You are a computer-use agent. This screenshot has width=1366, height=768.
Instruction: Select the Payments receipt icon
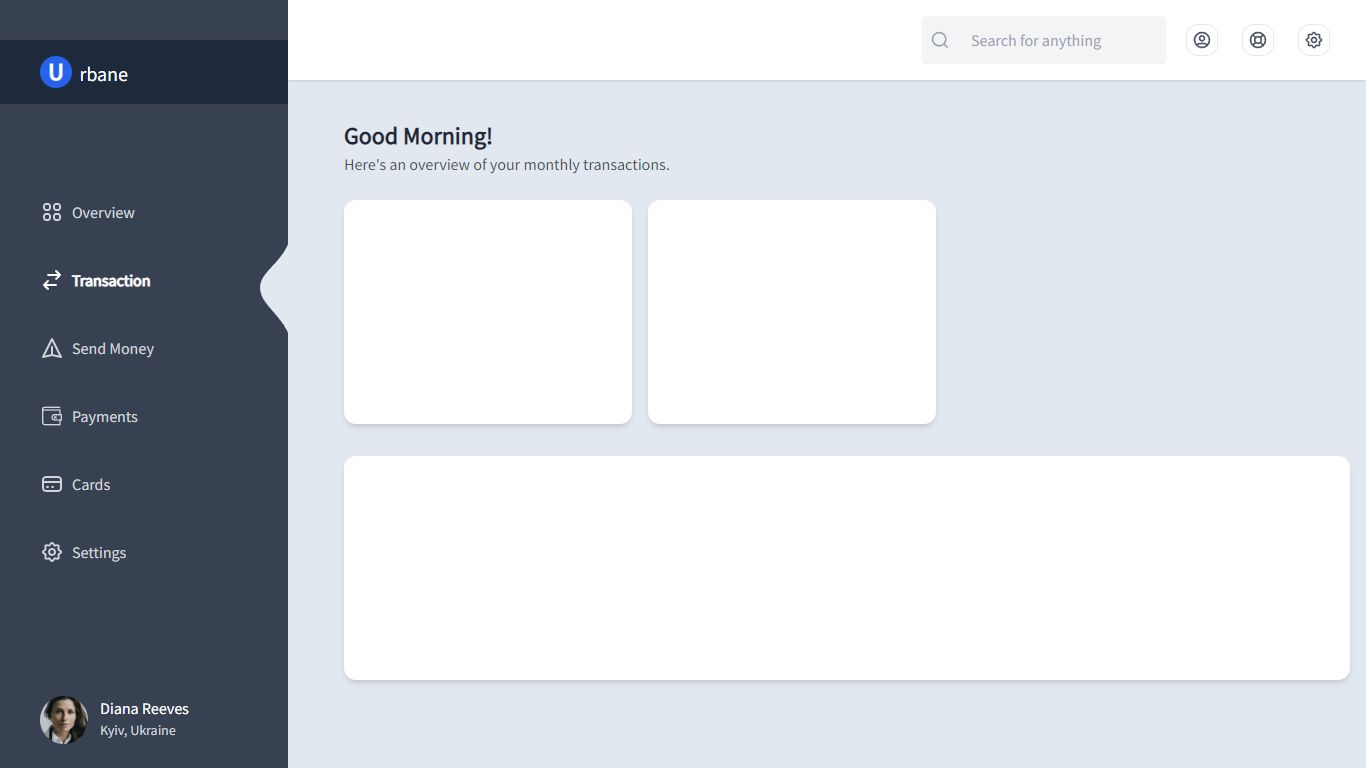coord(51,416)
